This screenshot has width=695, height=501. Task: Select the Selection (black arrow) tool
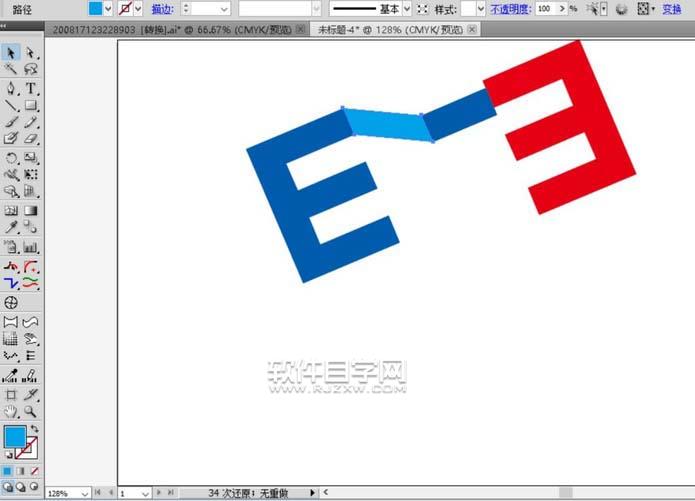11,52
